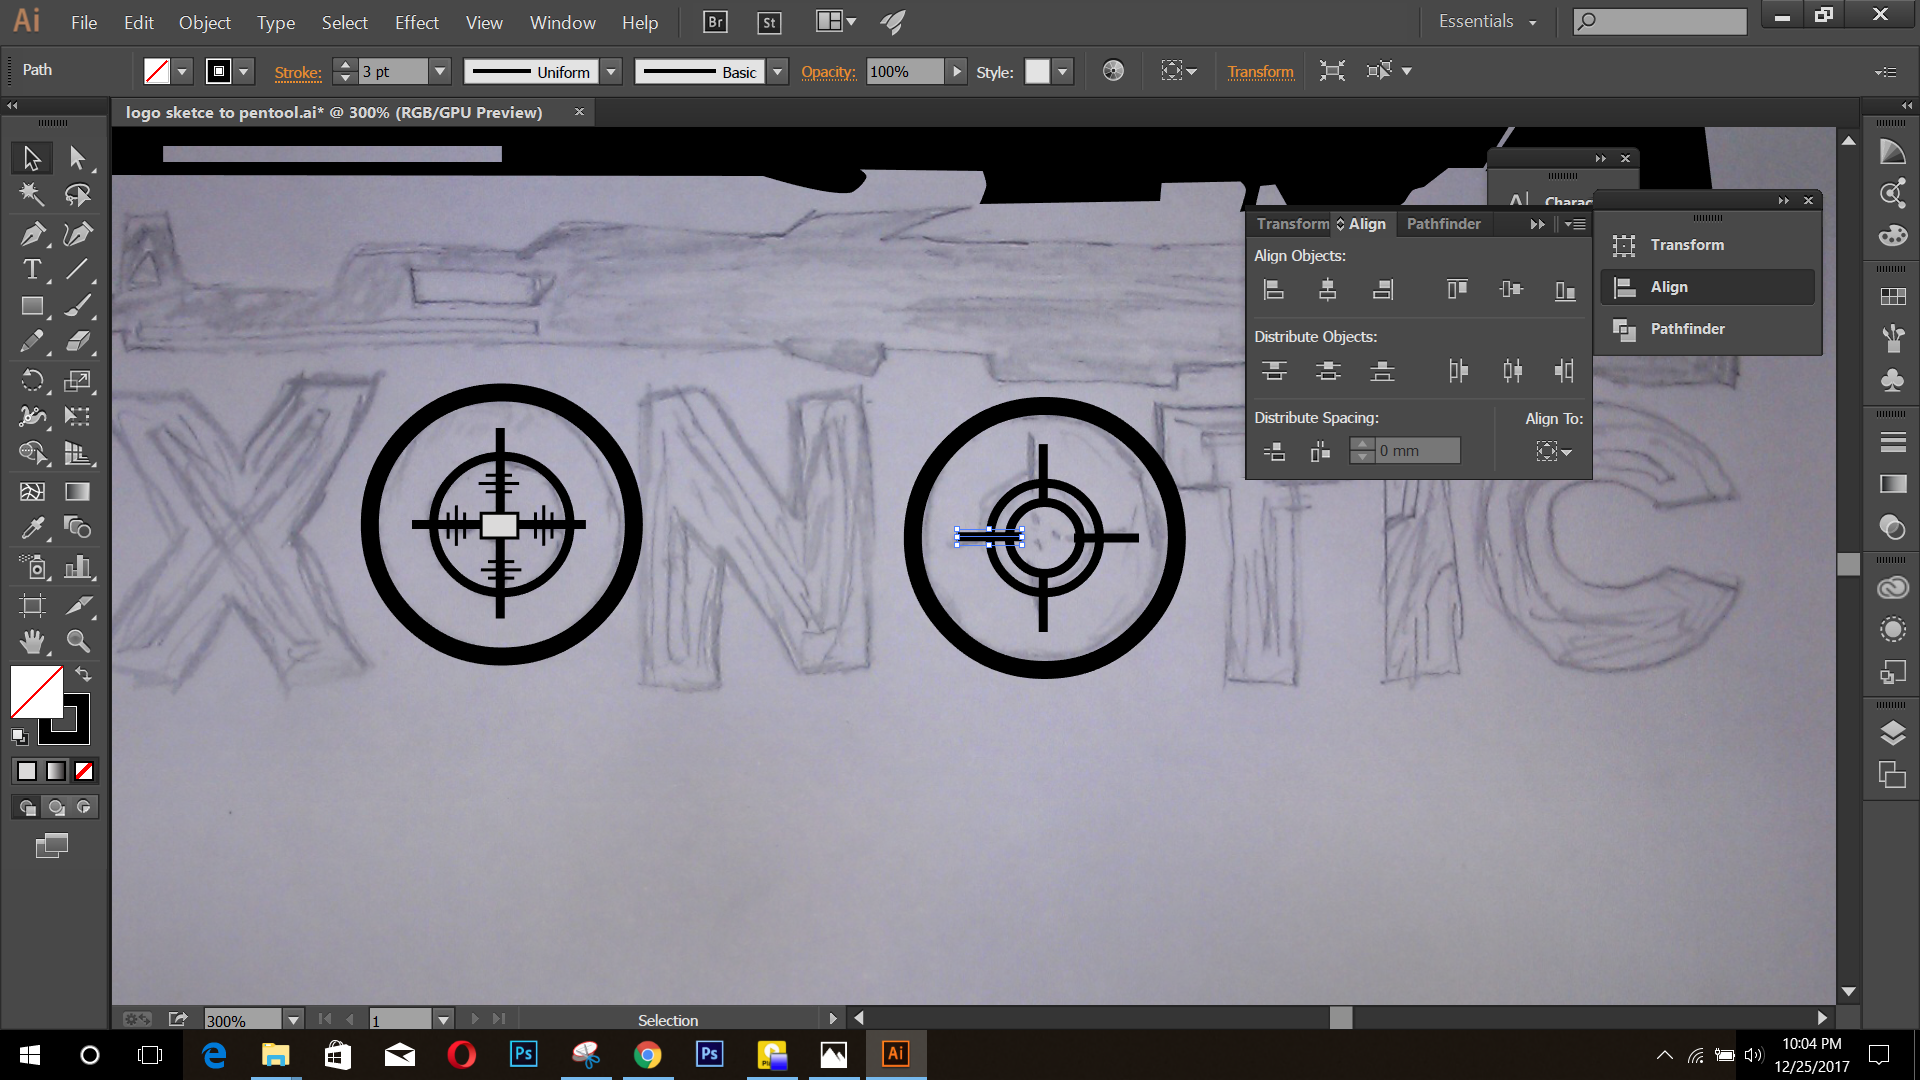The height and width of the screenshot is (1080, 1920).
Task: Click the Opacity link in control bar
Action: [828, 72]
